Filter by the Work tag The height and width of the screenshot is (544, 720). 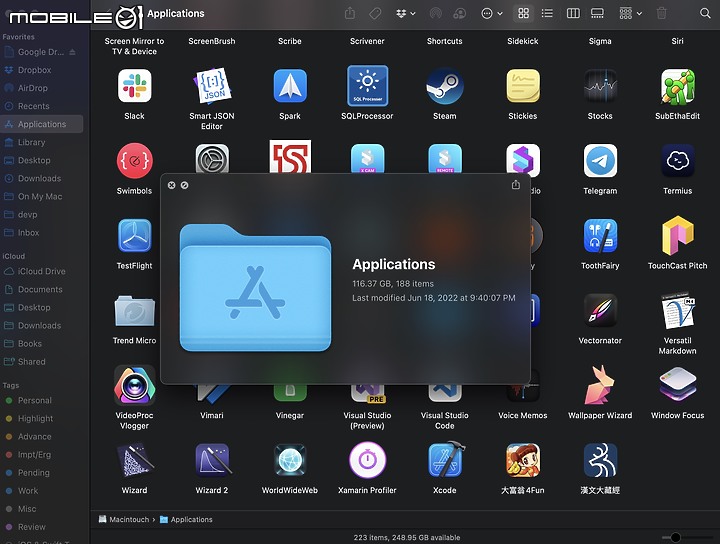[x=42, y=491]
